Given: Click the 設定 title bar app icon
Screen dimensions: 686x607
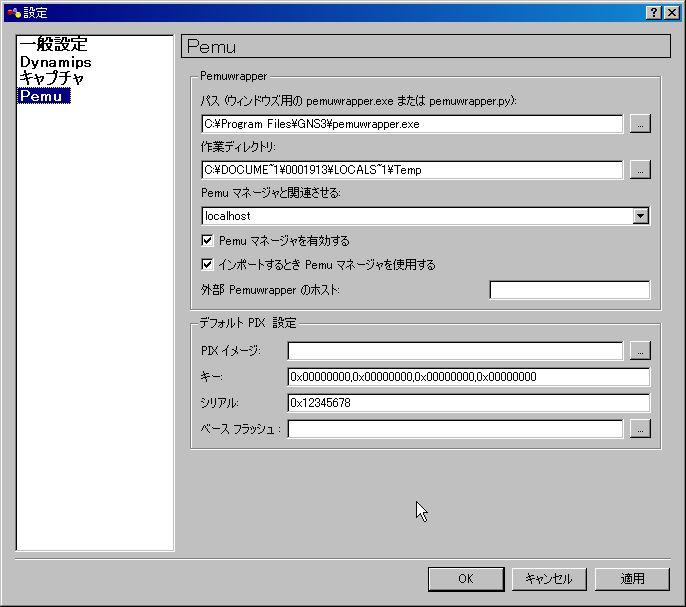Looking at the screenshot, I should tap(14, 13).
